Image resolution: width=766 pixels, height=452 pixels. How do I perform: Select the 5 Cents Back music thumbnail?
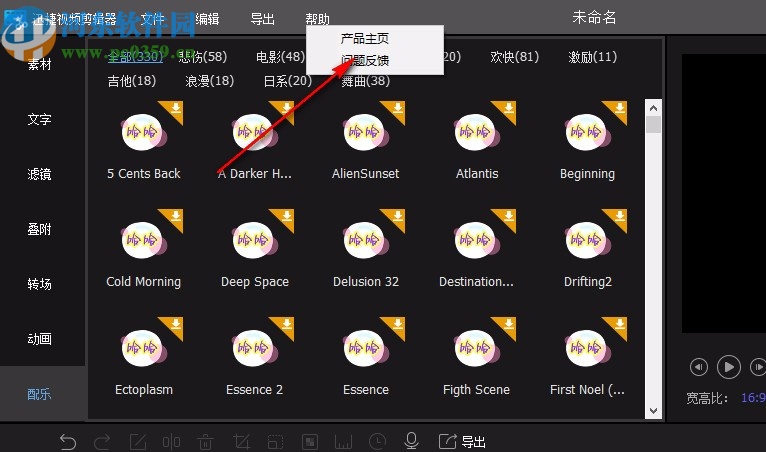[x=144, y=132]
